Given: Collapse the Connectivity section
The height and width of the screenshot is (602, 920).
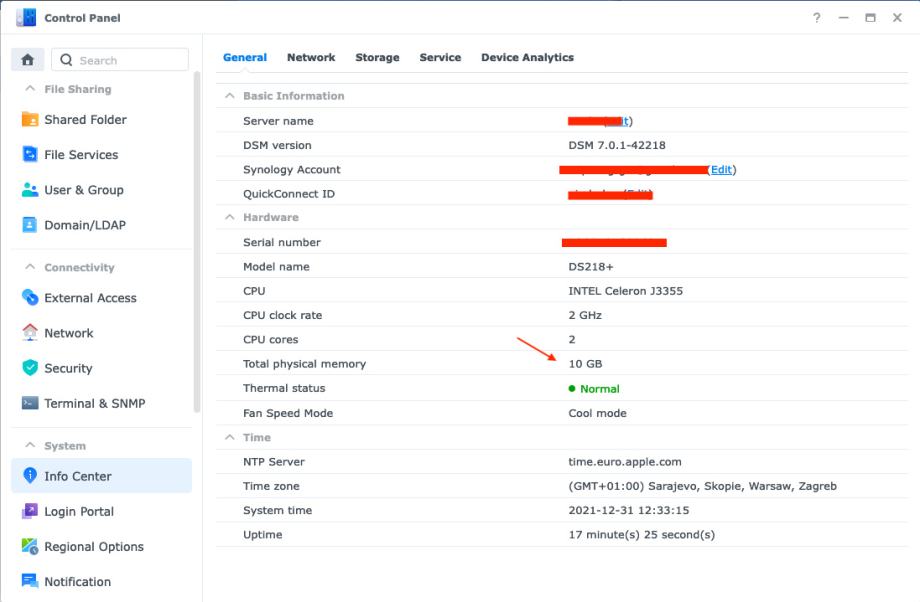Looking at the screenshot, I should click(x=30, y=267).
